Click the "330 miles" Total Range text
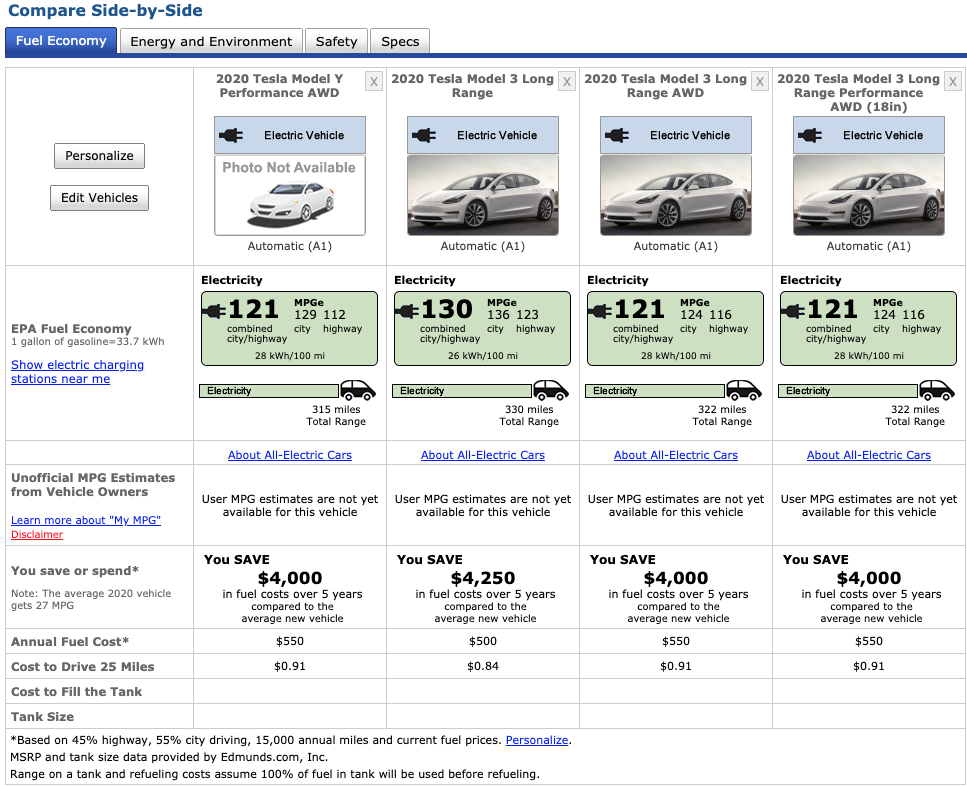This screenshot has width=967, height=786. coord(529,409)
